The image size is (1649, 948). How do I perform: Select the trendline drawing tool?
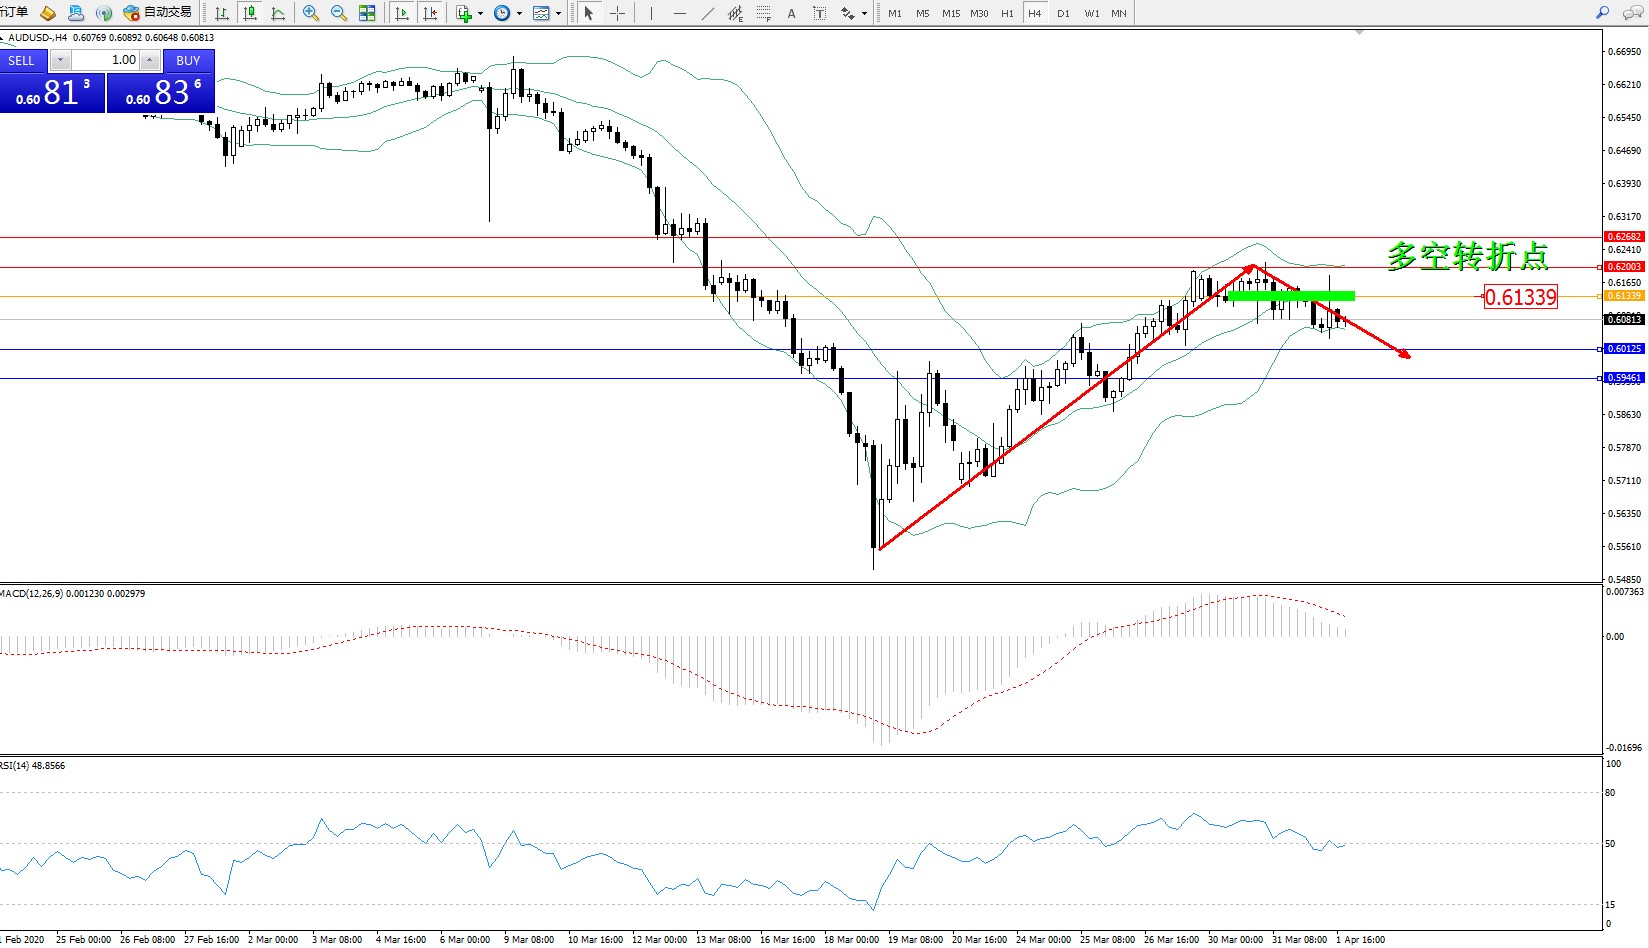coord(708,13)
